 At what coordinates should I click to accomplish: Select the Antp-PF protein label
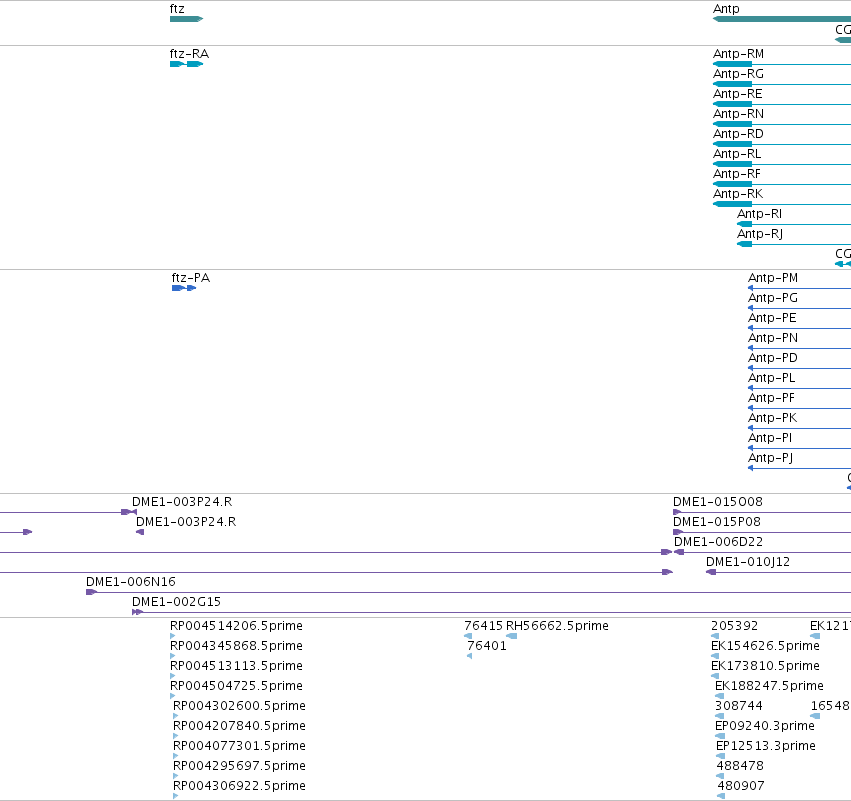tap(771, 398)
